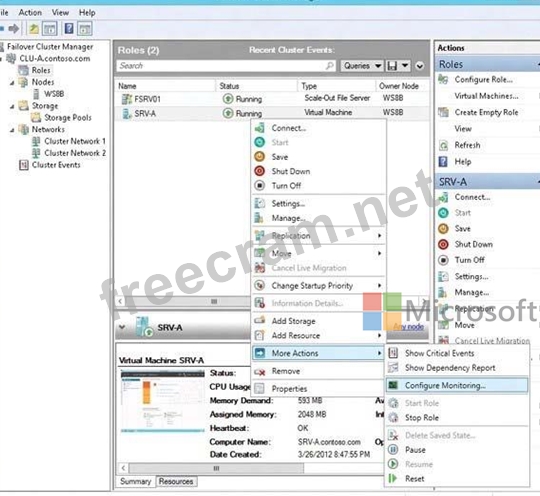Click the Any node link

(x=408, y=327)
